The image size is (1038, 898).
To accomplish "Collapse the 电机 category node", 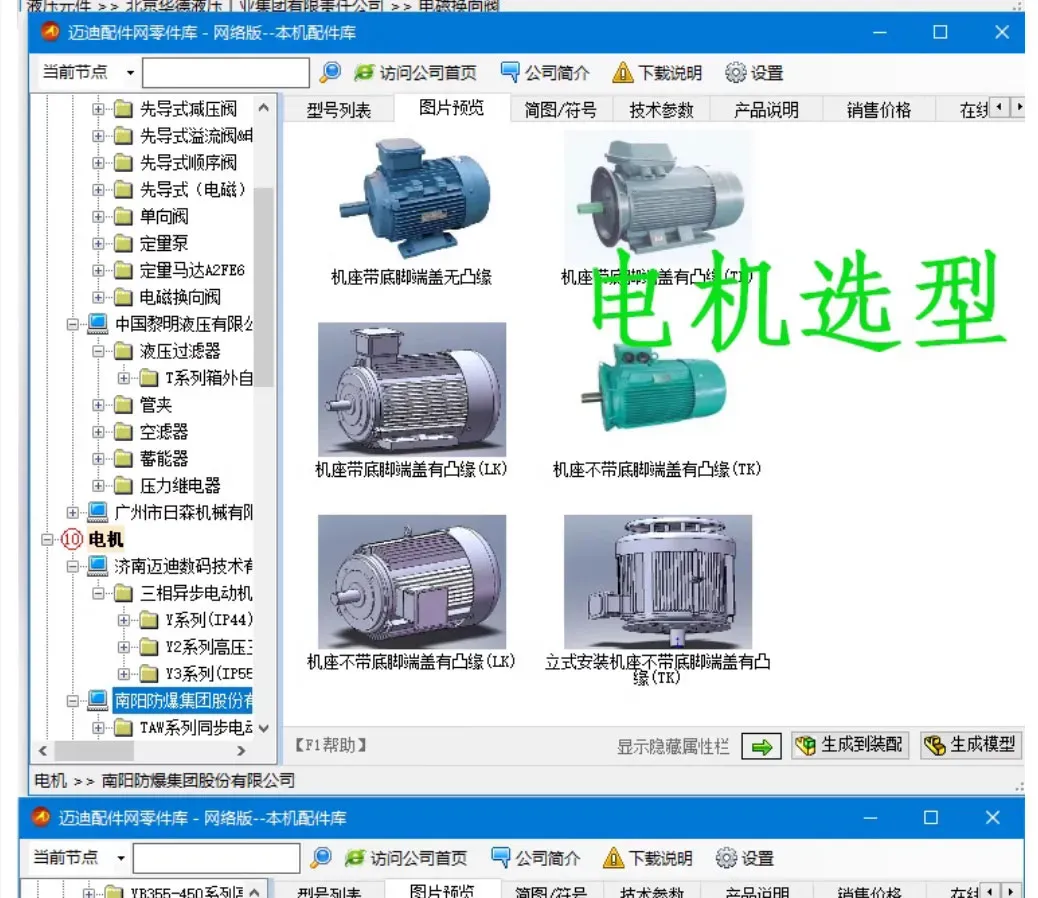I will coord(46,539).
